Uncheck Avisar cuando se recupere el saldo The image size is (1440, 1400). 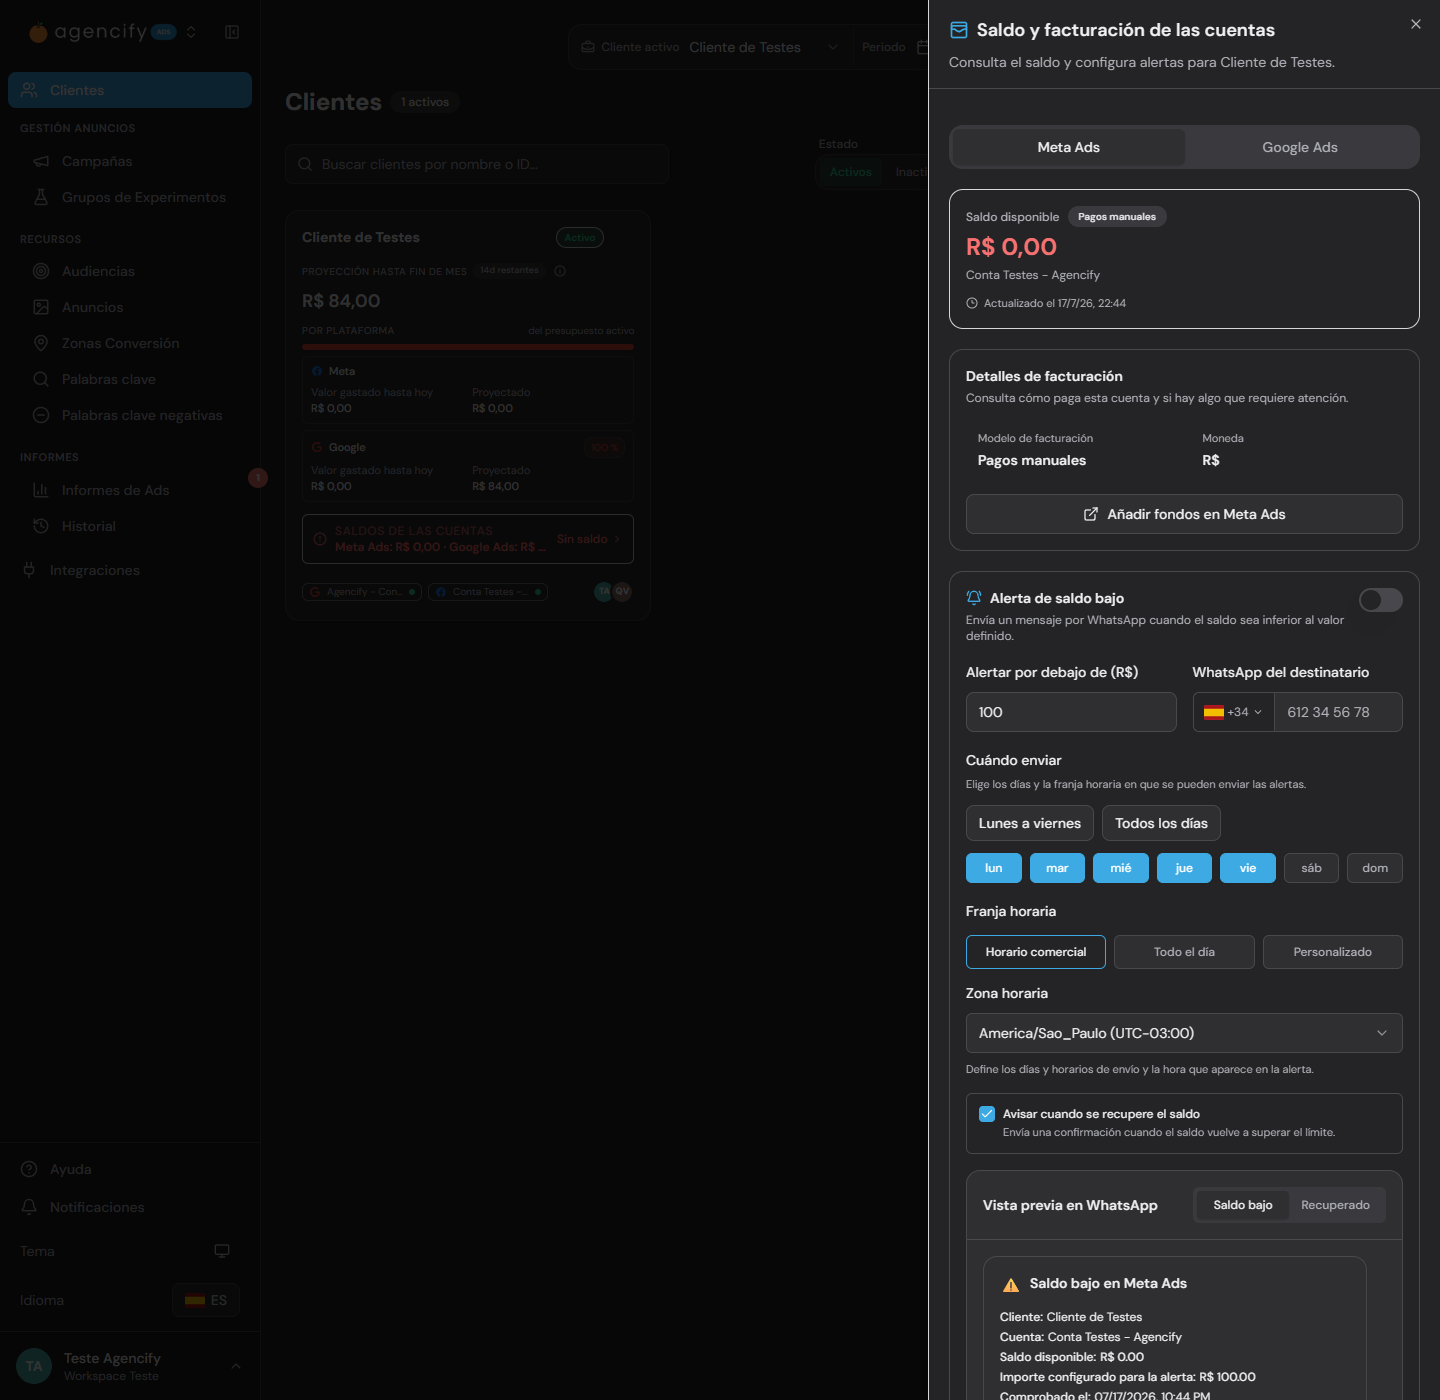(987, 1114)
